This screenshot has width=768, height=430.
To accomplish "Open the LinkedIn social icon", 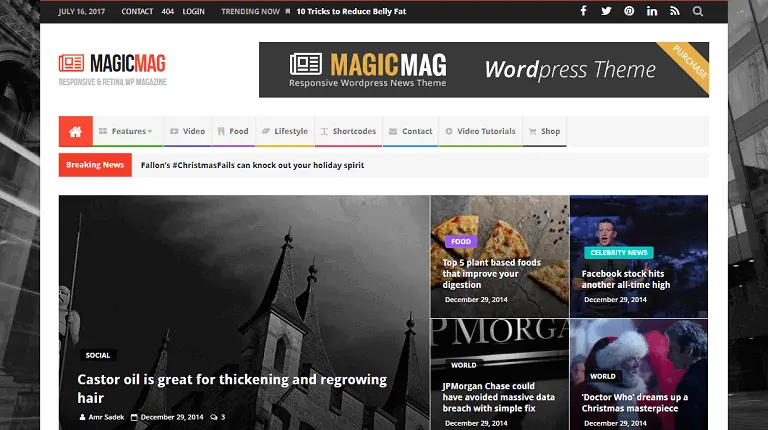I will tap(651, 11).
